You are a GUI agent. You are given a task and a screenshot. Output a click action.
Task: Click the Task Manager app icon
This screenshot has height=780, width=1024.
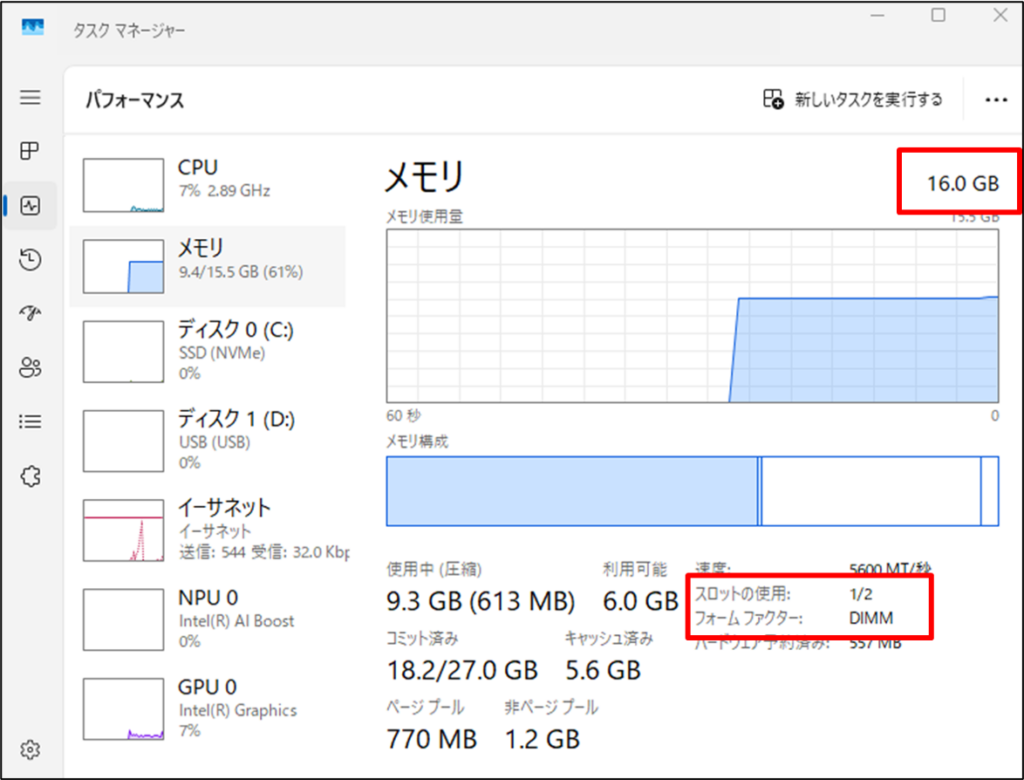(33, 29)
